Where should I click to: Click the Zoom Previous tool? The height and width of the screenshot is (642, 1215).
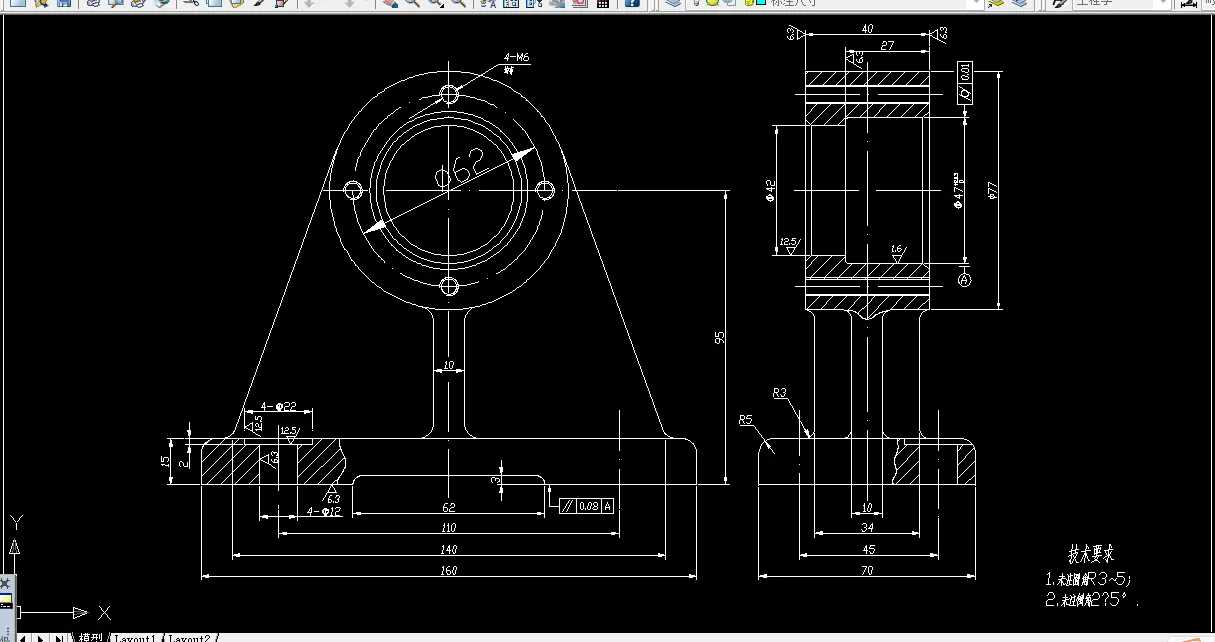[x=459, y=6]
